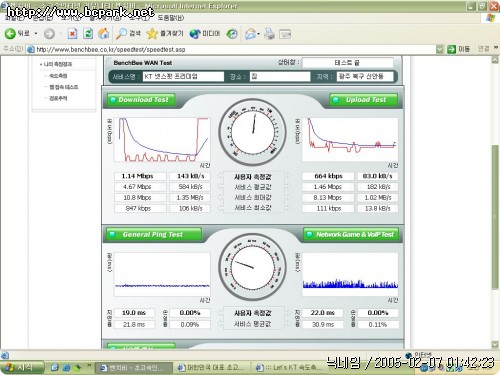Open the Windows 시작 Start button
Screen dimensions: 500x375
coord(22,367)
